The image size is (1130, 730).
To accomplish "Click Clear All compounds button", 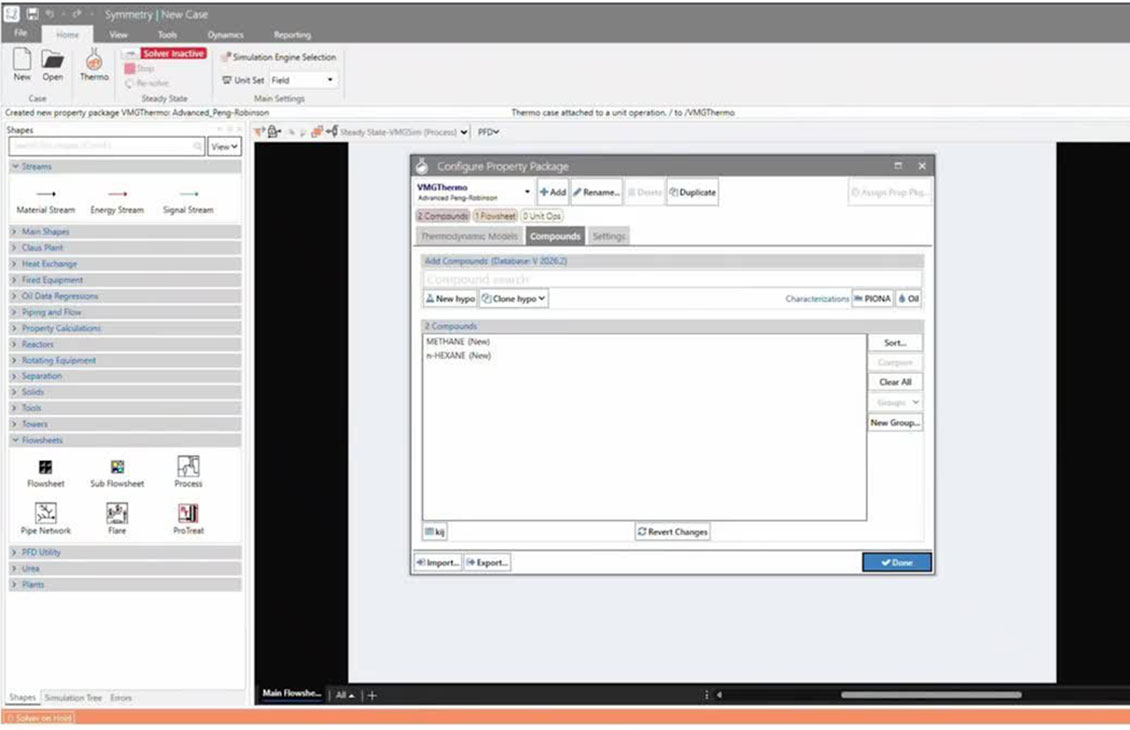I will pyautogui.click(x=895, y=382).
